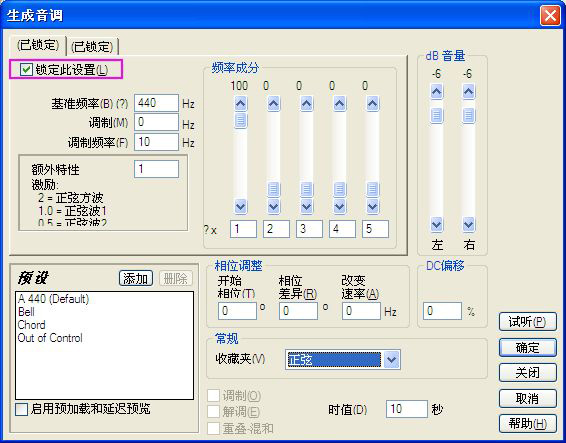Grab the frequency component 1 slider thumb

[240, 120]
